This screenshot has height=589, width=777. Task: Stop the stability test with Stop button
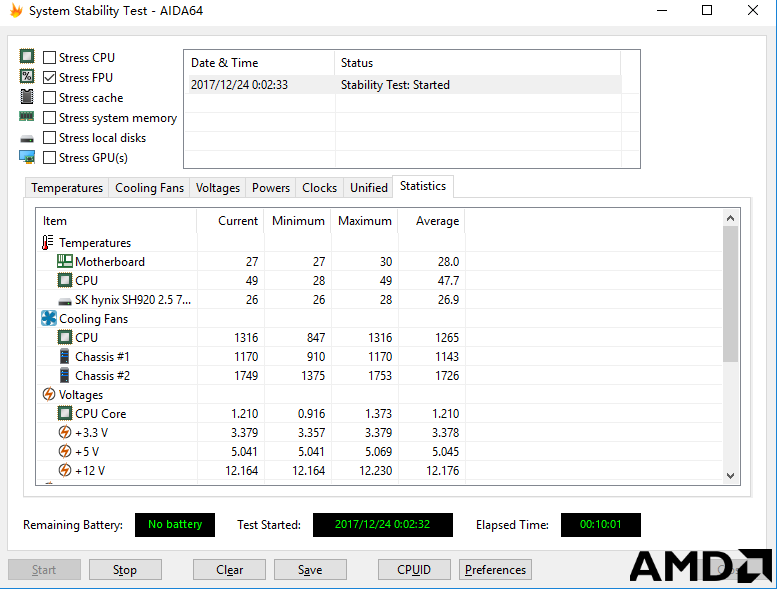point(125,570)
